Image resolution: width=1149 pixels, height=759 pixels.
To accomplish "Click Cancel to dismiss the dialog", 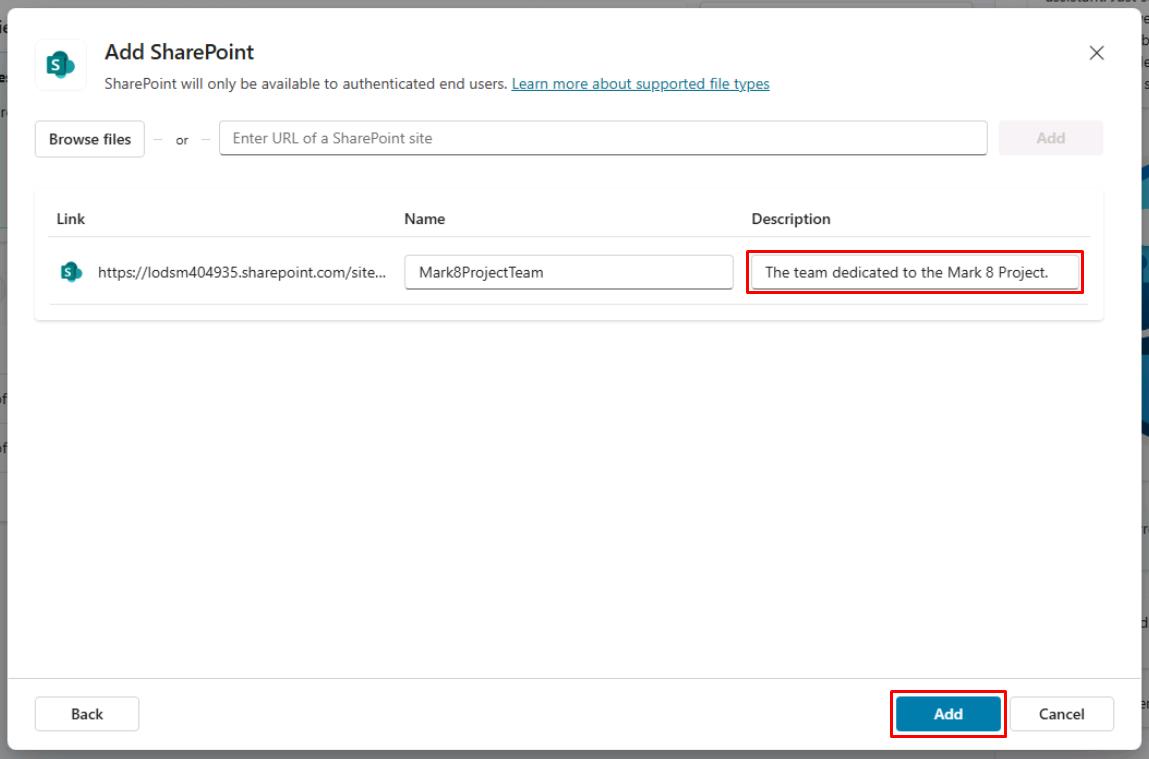I will [x=1061, y=713].
